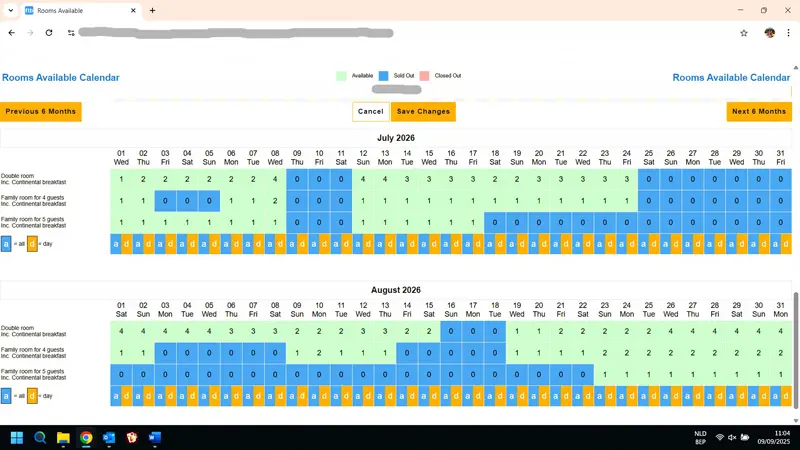Go to Previous 6 Months
800x450 pixels.
click(41, 112)
